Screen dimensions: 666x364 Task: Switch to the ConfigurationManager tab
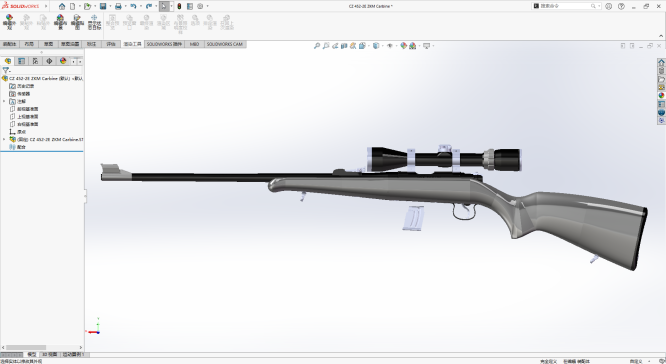tap(35, 61)
